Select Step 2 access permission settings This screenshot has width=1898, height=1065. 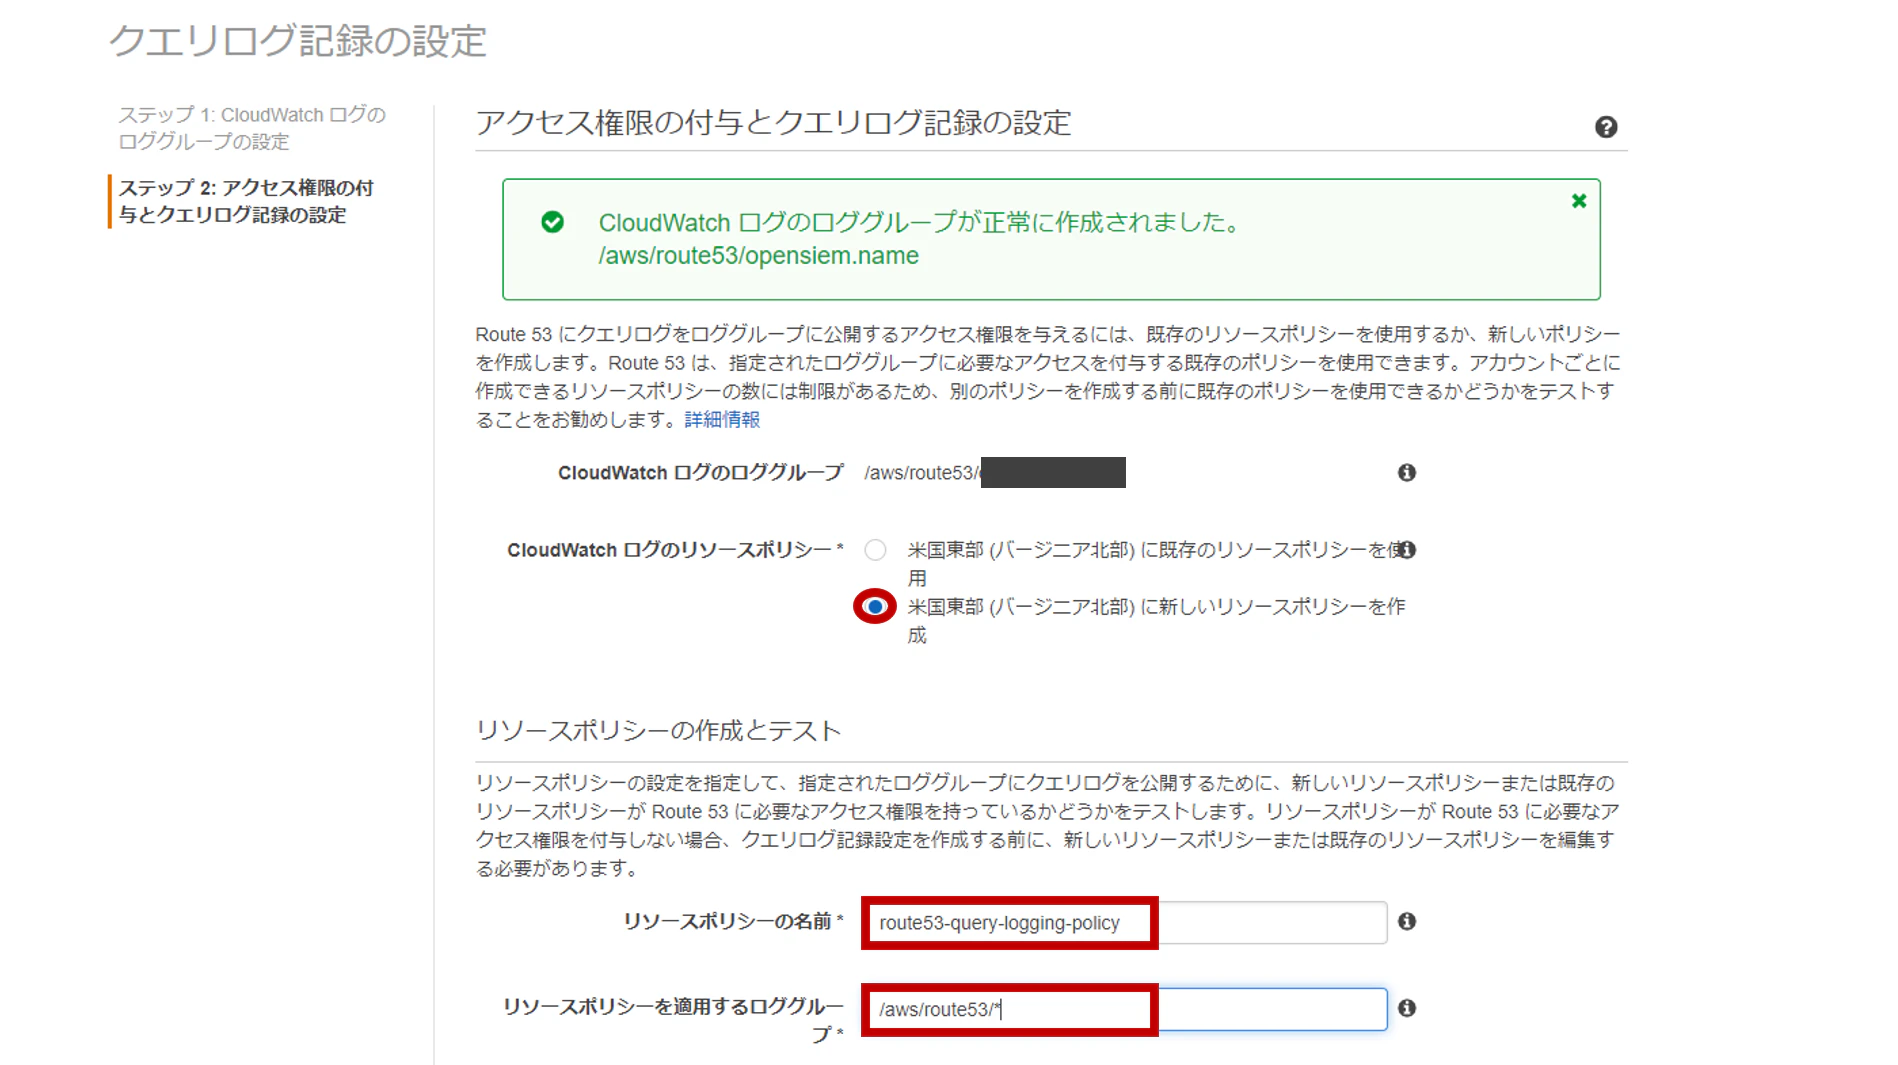(246, 201)
